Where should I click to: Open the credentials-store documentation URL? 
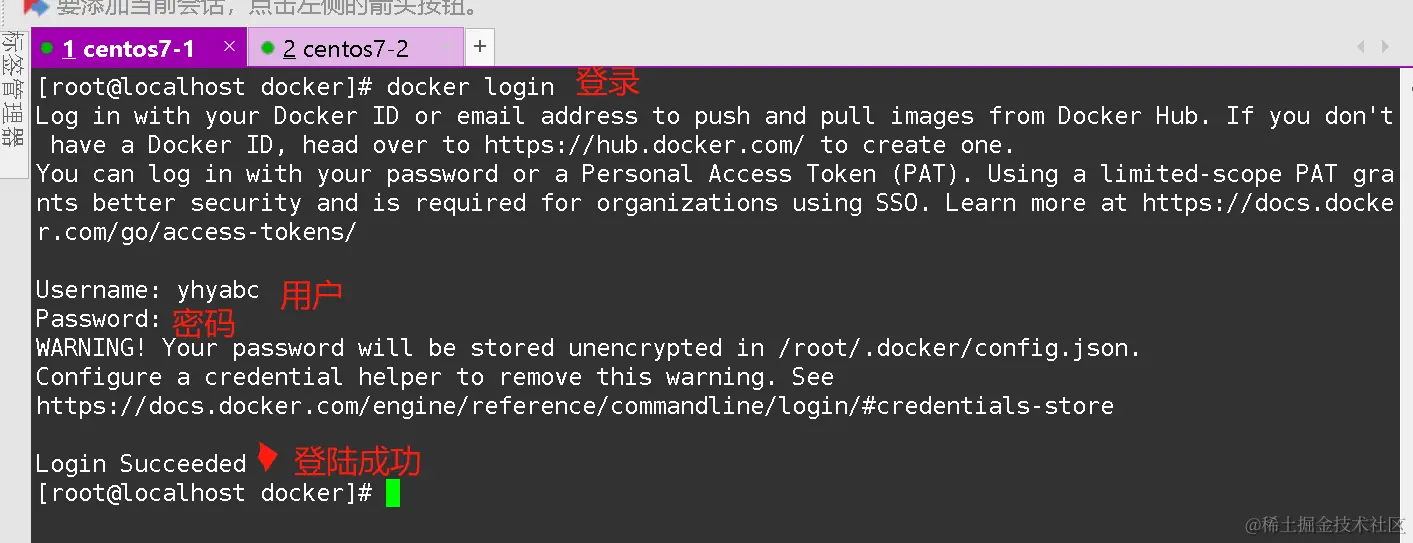(575, 406)
